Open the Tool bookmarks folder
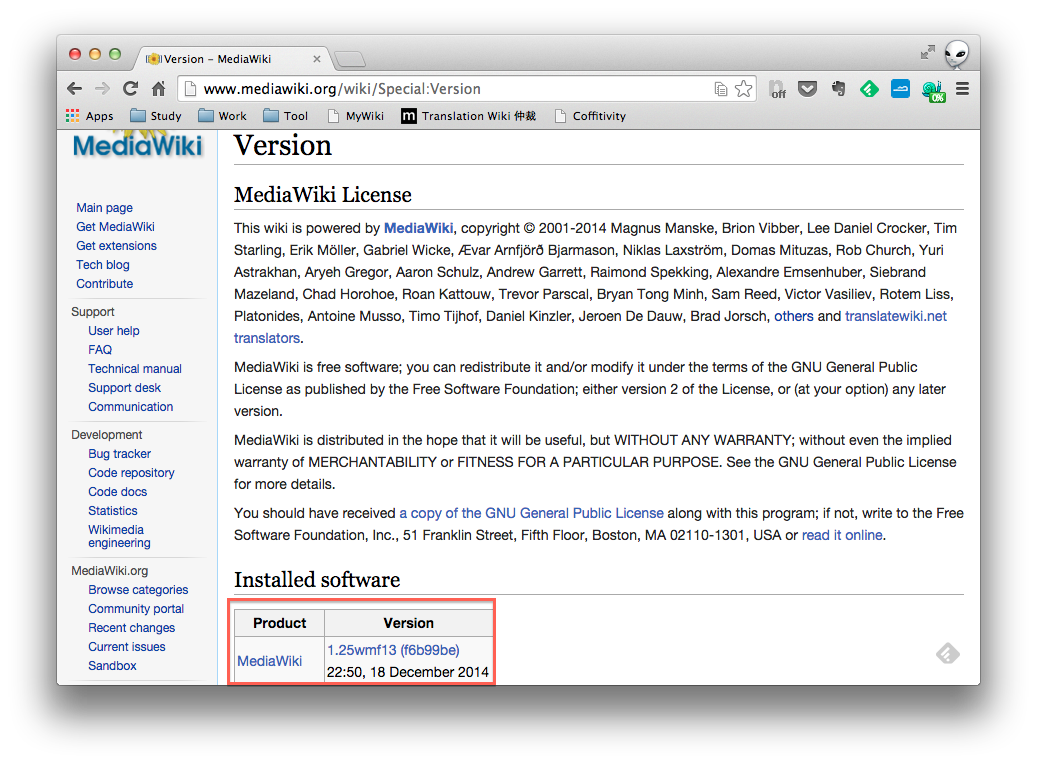Image resolution: width=1037 pixels, height=764 pixels. (x=286, y=116)
